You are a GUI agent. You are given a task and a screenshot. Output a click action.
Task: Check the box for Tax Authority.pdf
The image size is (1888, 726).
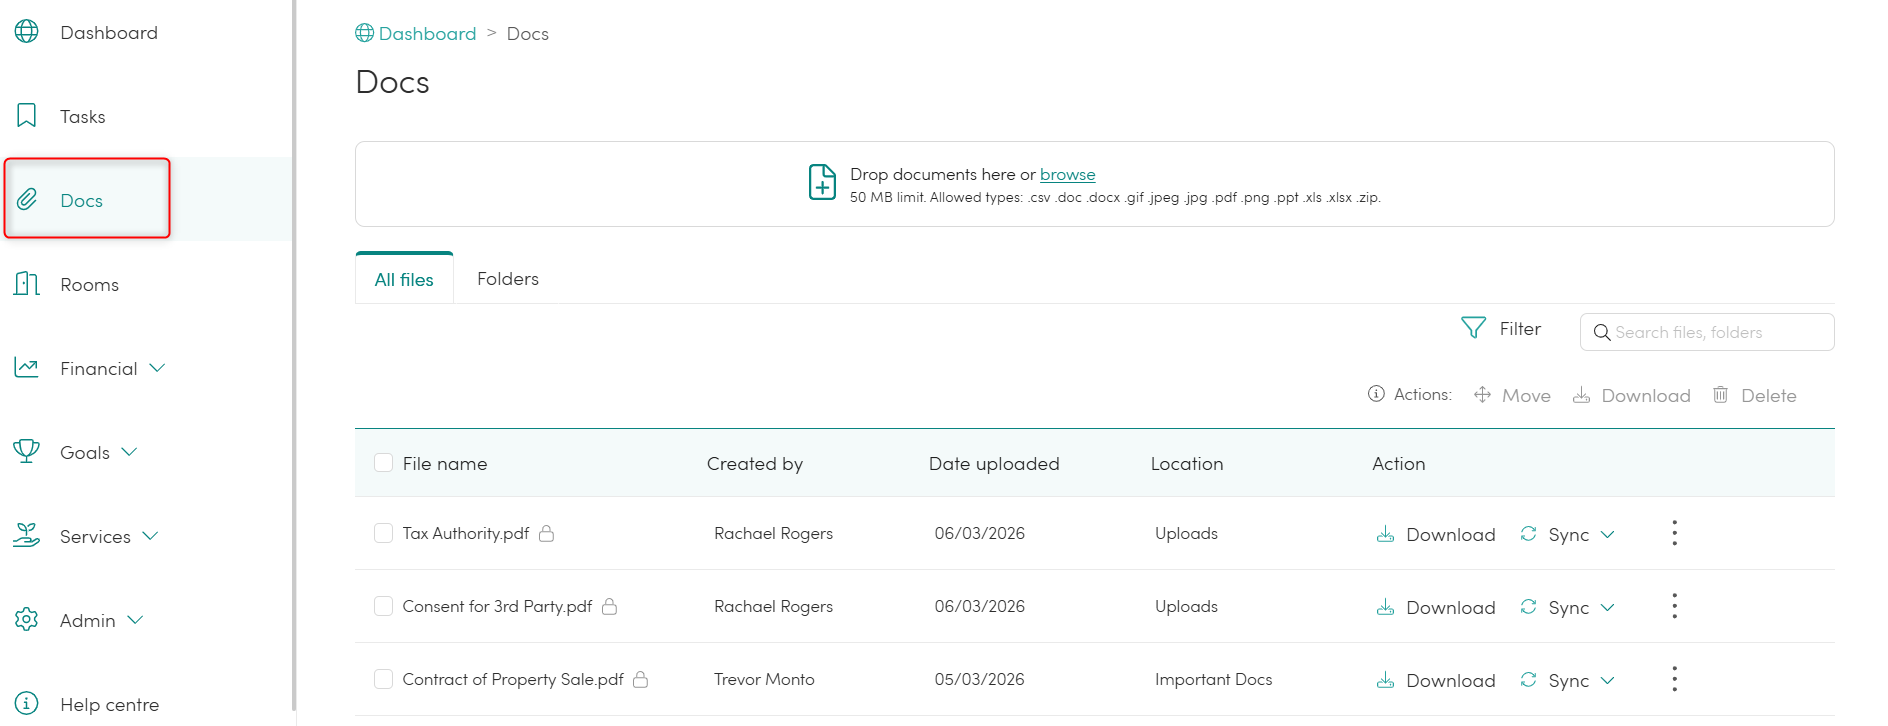point(383,533)
